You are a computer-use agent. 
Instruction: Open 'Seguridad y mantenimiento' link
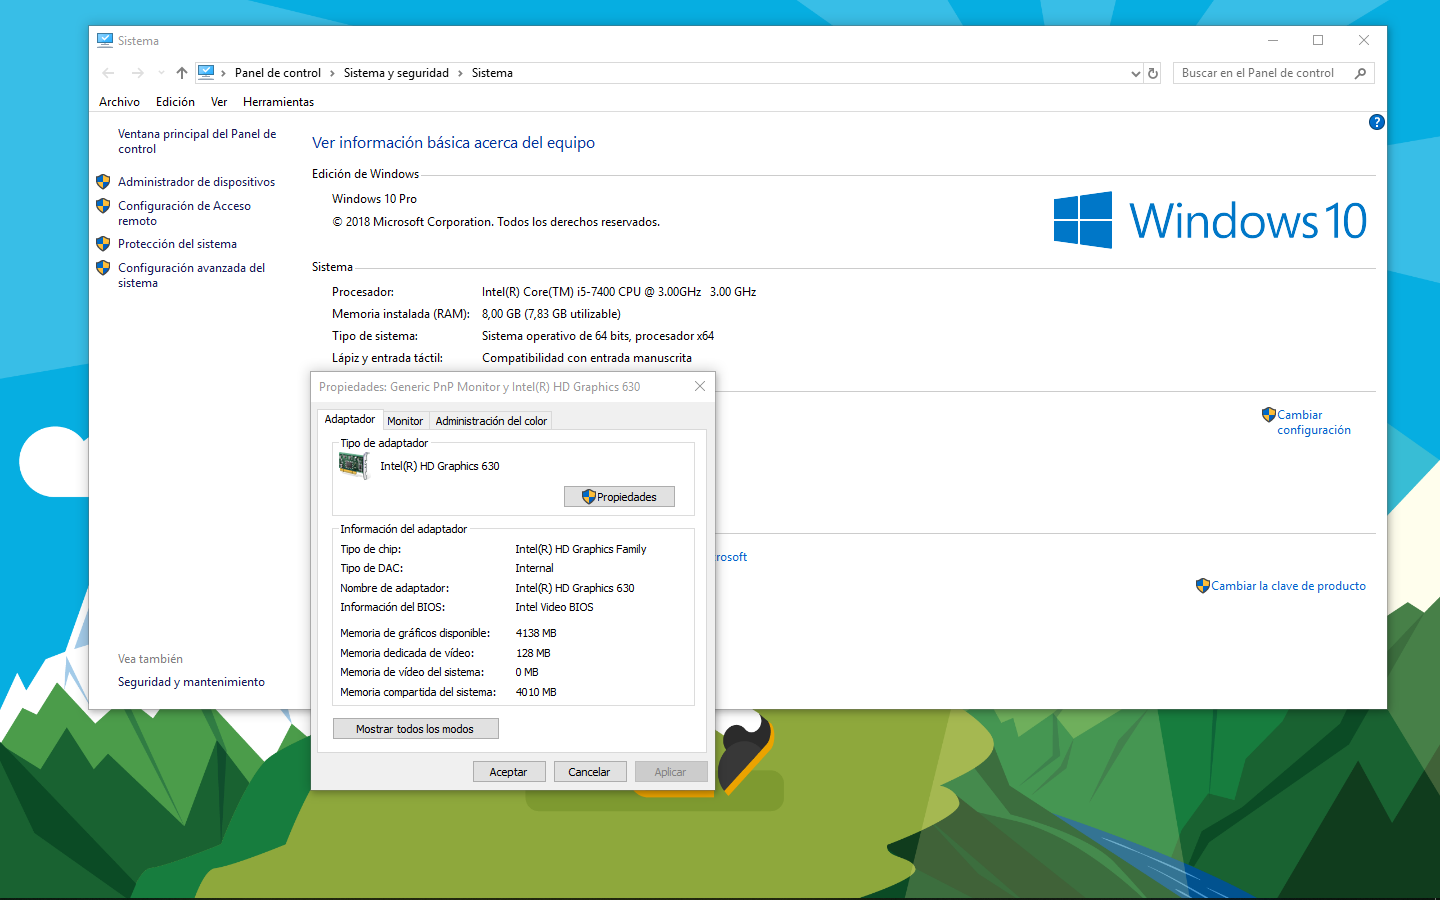(191, 682)
